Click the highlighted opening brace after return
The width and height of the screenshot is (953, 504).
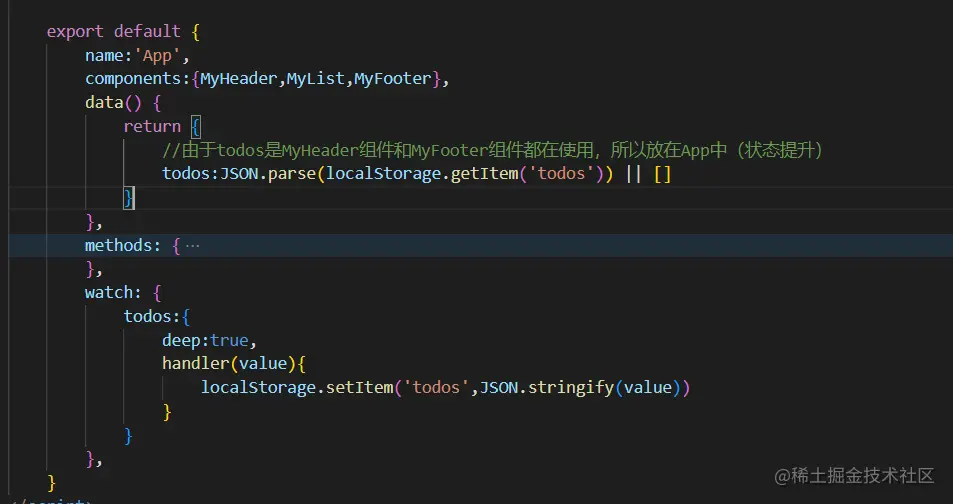[195, 126]
